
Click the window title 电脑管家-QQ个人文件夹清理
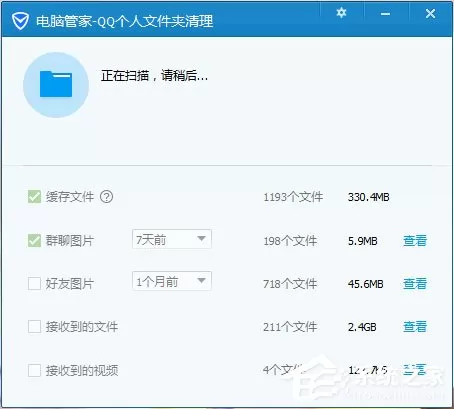point(124,21)
